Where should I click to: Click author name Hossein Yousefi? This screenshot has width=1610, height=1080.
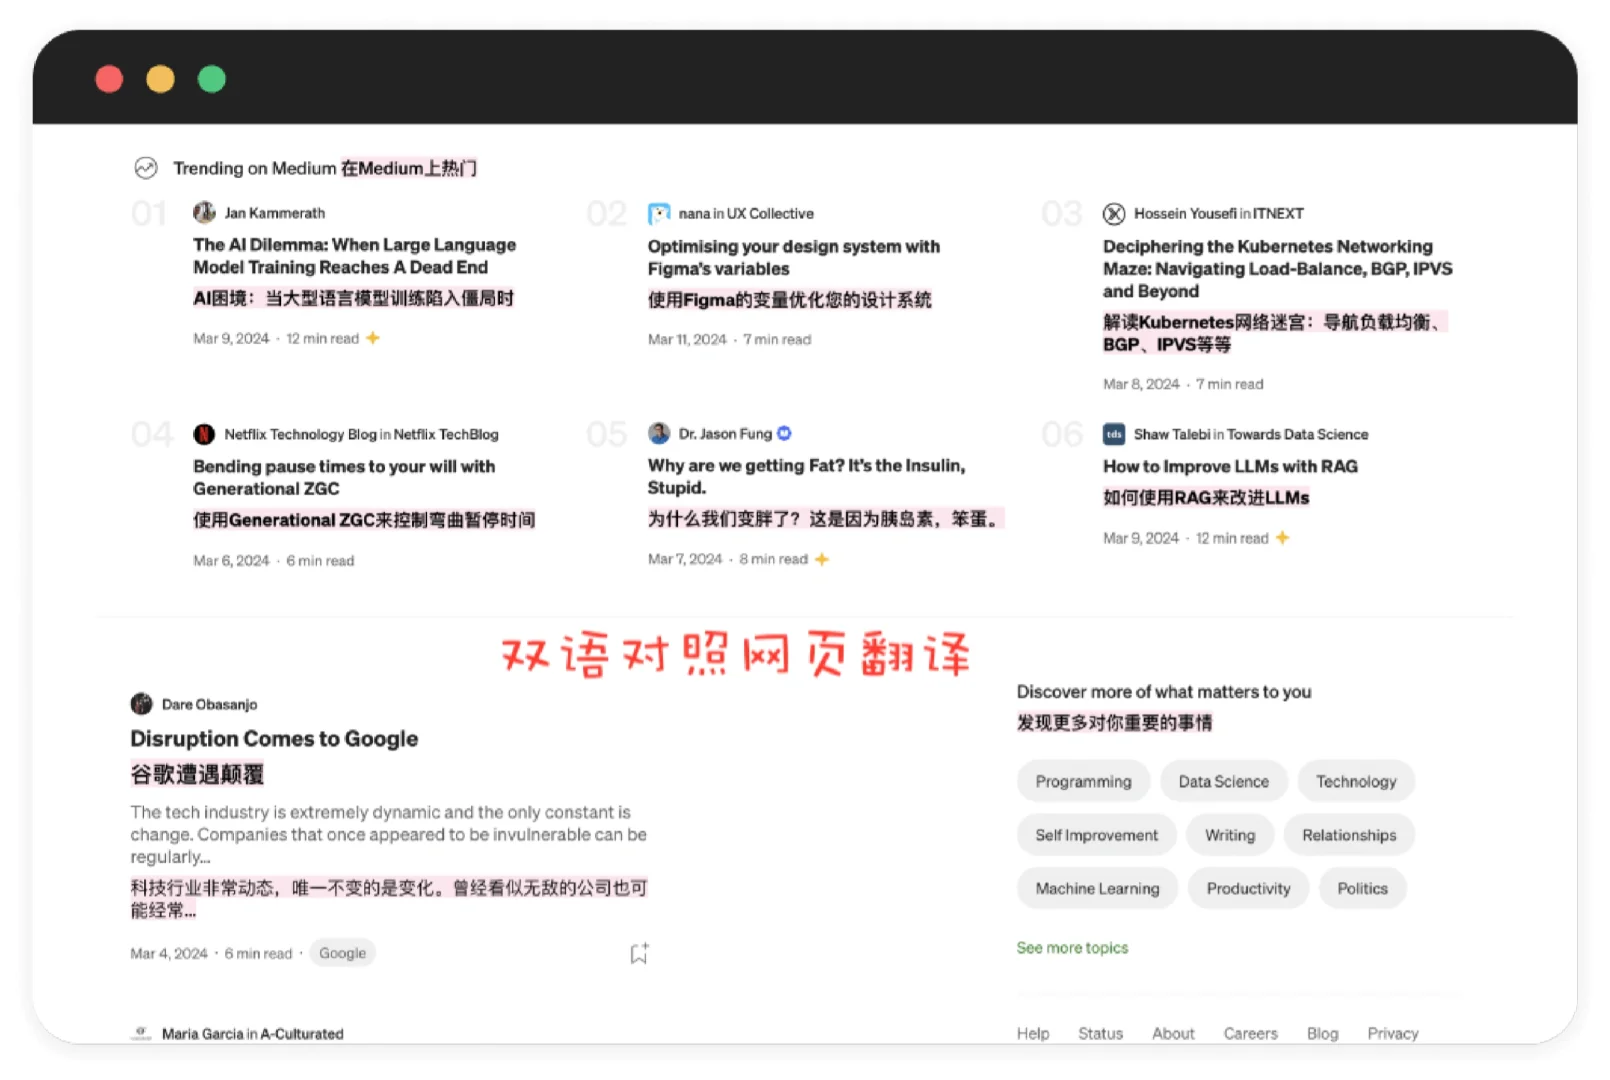point(1185,214)
